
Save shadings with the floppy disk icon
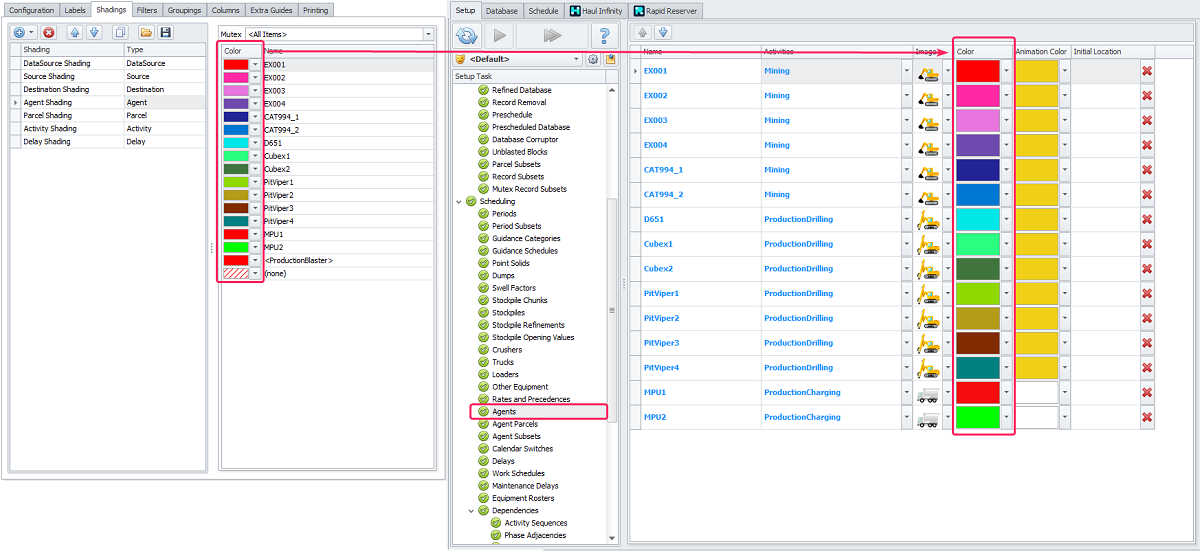[166, 33]
